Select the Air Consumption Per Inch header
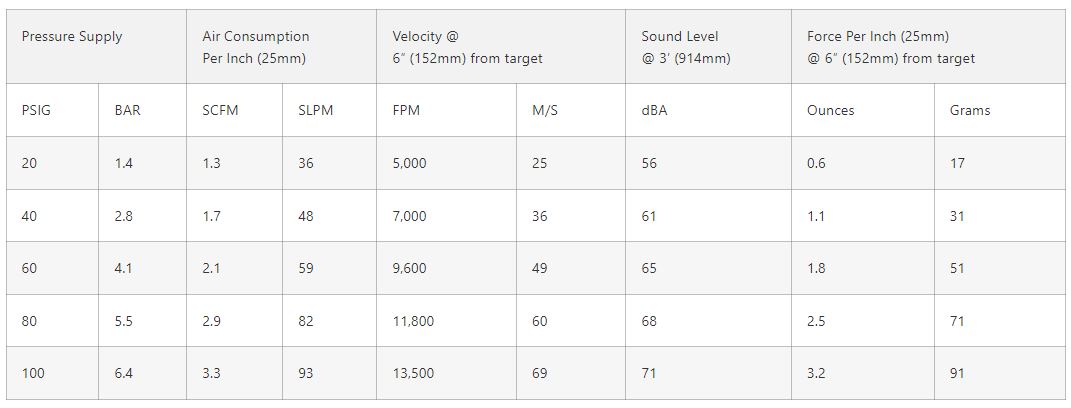 pyautogui.click(x=255, y=47)
